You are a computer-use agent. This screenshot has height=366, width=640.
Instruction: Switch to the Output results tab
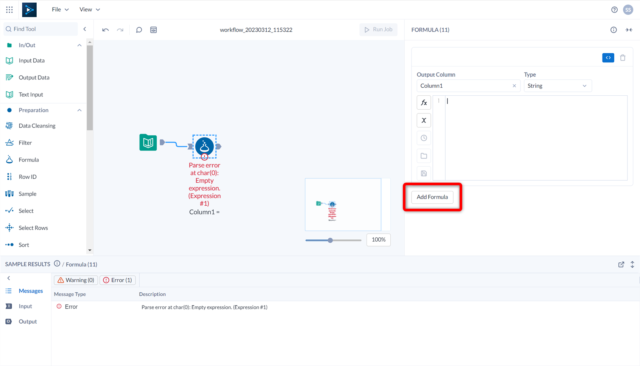(x=27, y=322)
